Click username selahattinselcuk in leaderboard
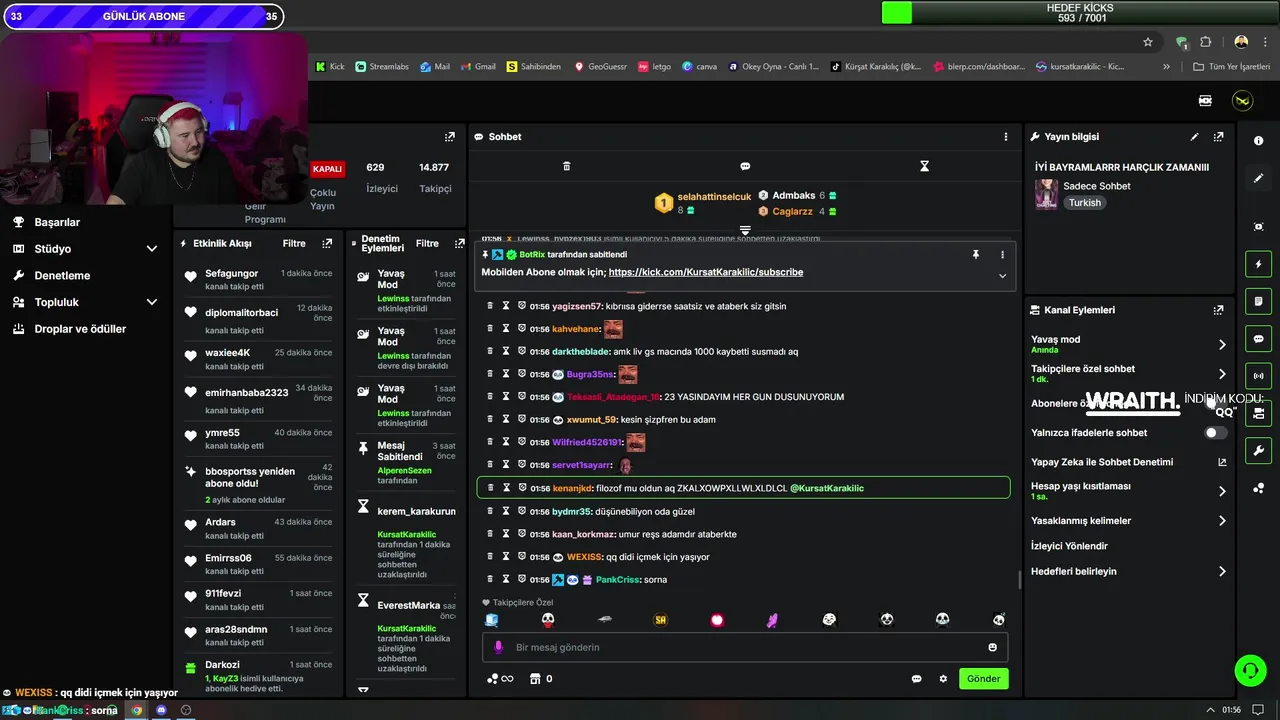Screen dimensions: 1280x720 [714, 197]
